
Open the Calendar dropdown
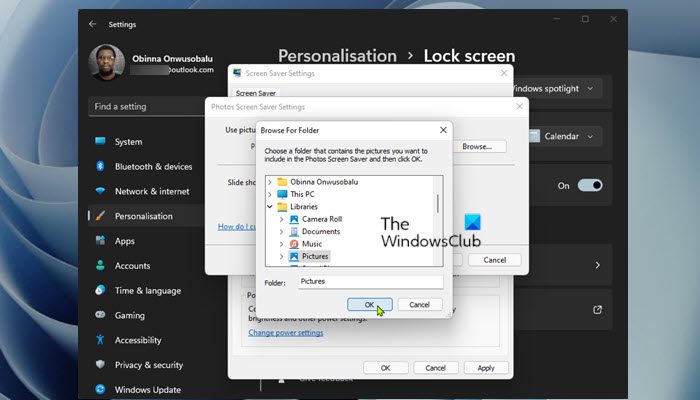[564, 136]
